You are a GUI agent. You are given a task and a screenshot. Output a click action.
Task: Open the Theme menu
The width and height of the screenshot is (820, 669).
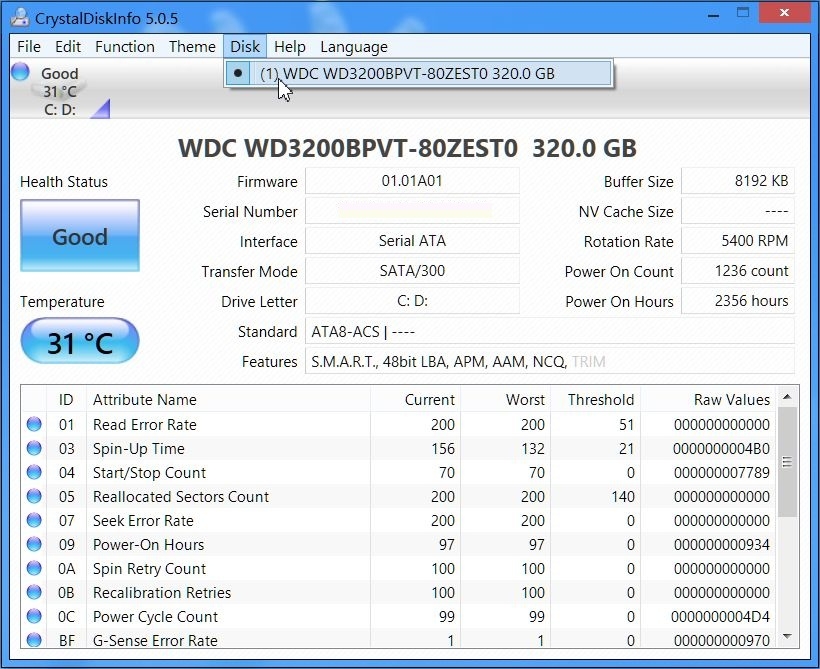(x=191, y=47)
